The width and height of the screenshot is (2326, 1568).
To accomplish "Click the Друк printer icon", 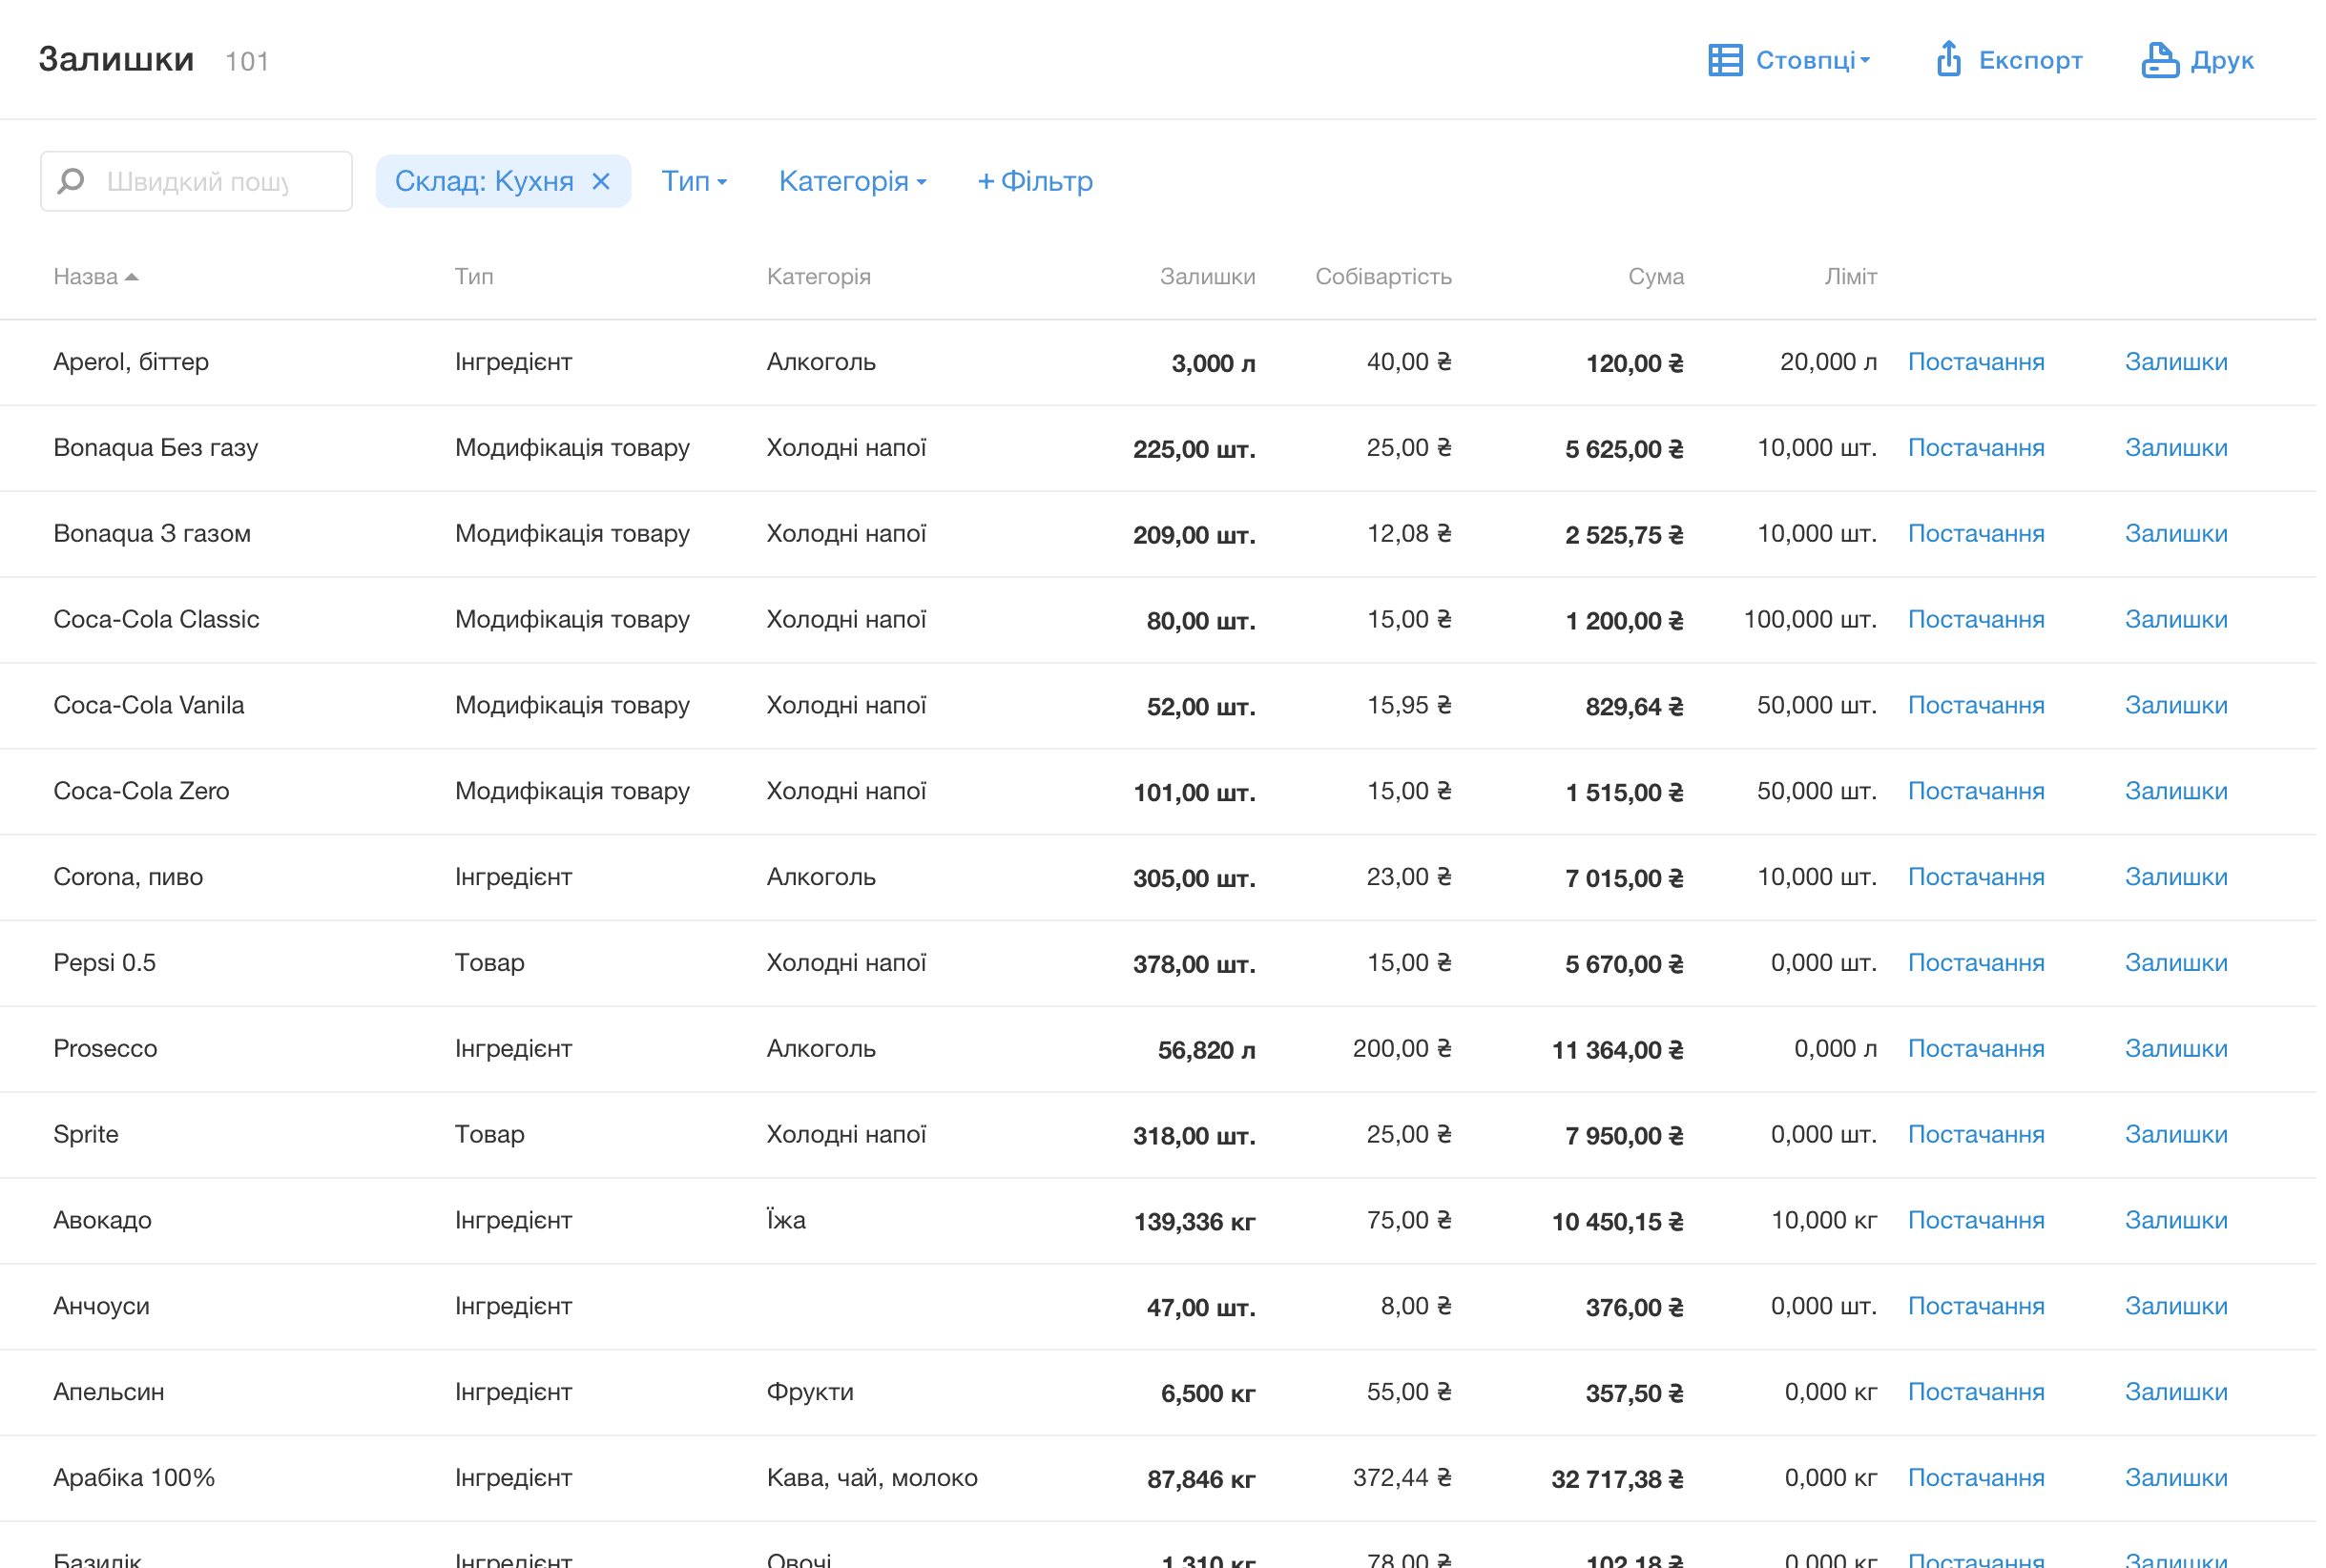I will tap(2159, 60).
